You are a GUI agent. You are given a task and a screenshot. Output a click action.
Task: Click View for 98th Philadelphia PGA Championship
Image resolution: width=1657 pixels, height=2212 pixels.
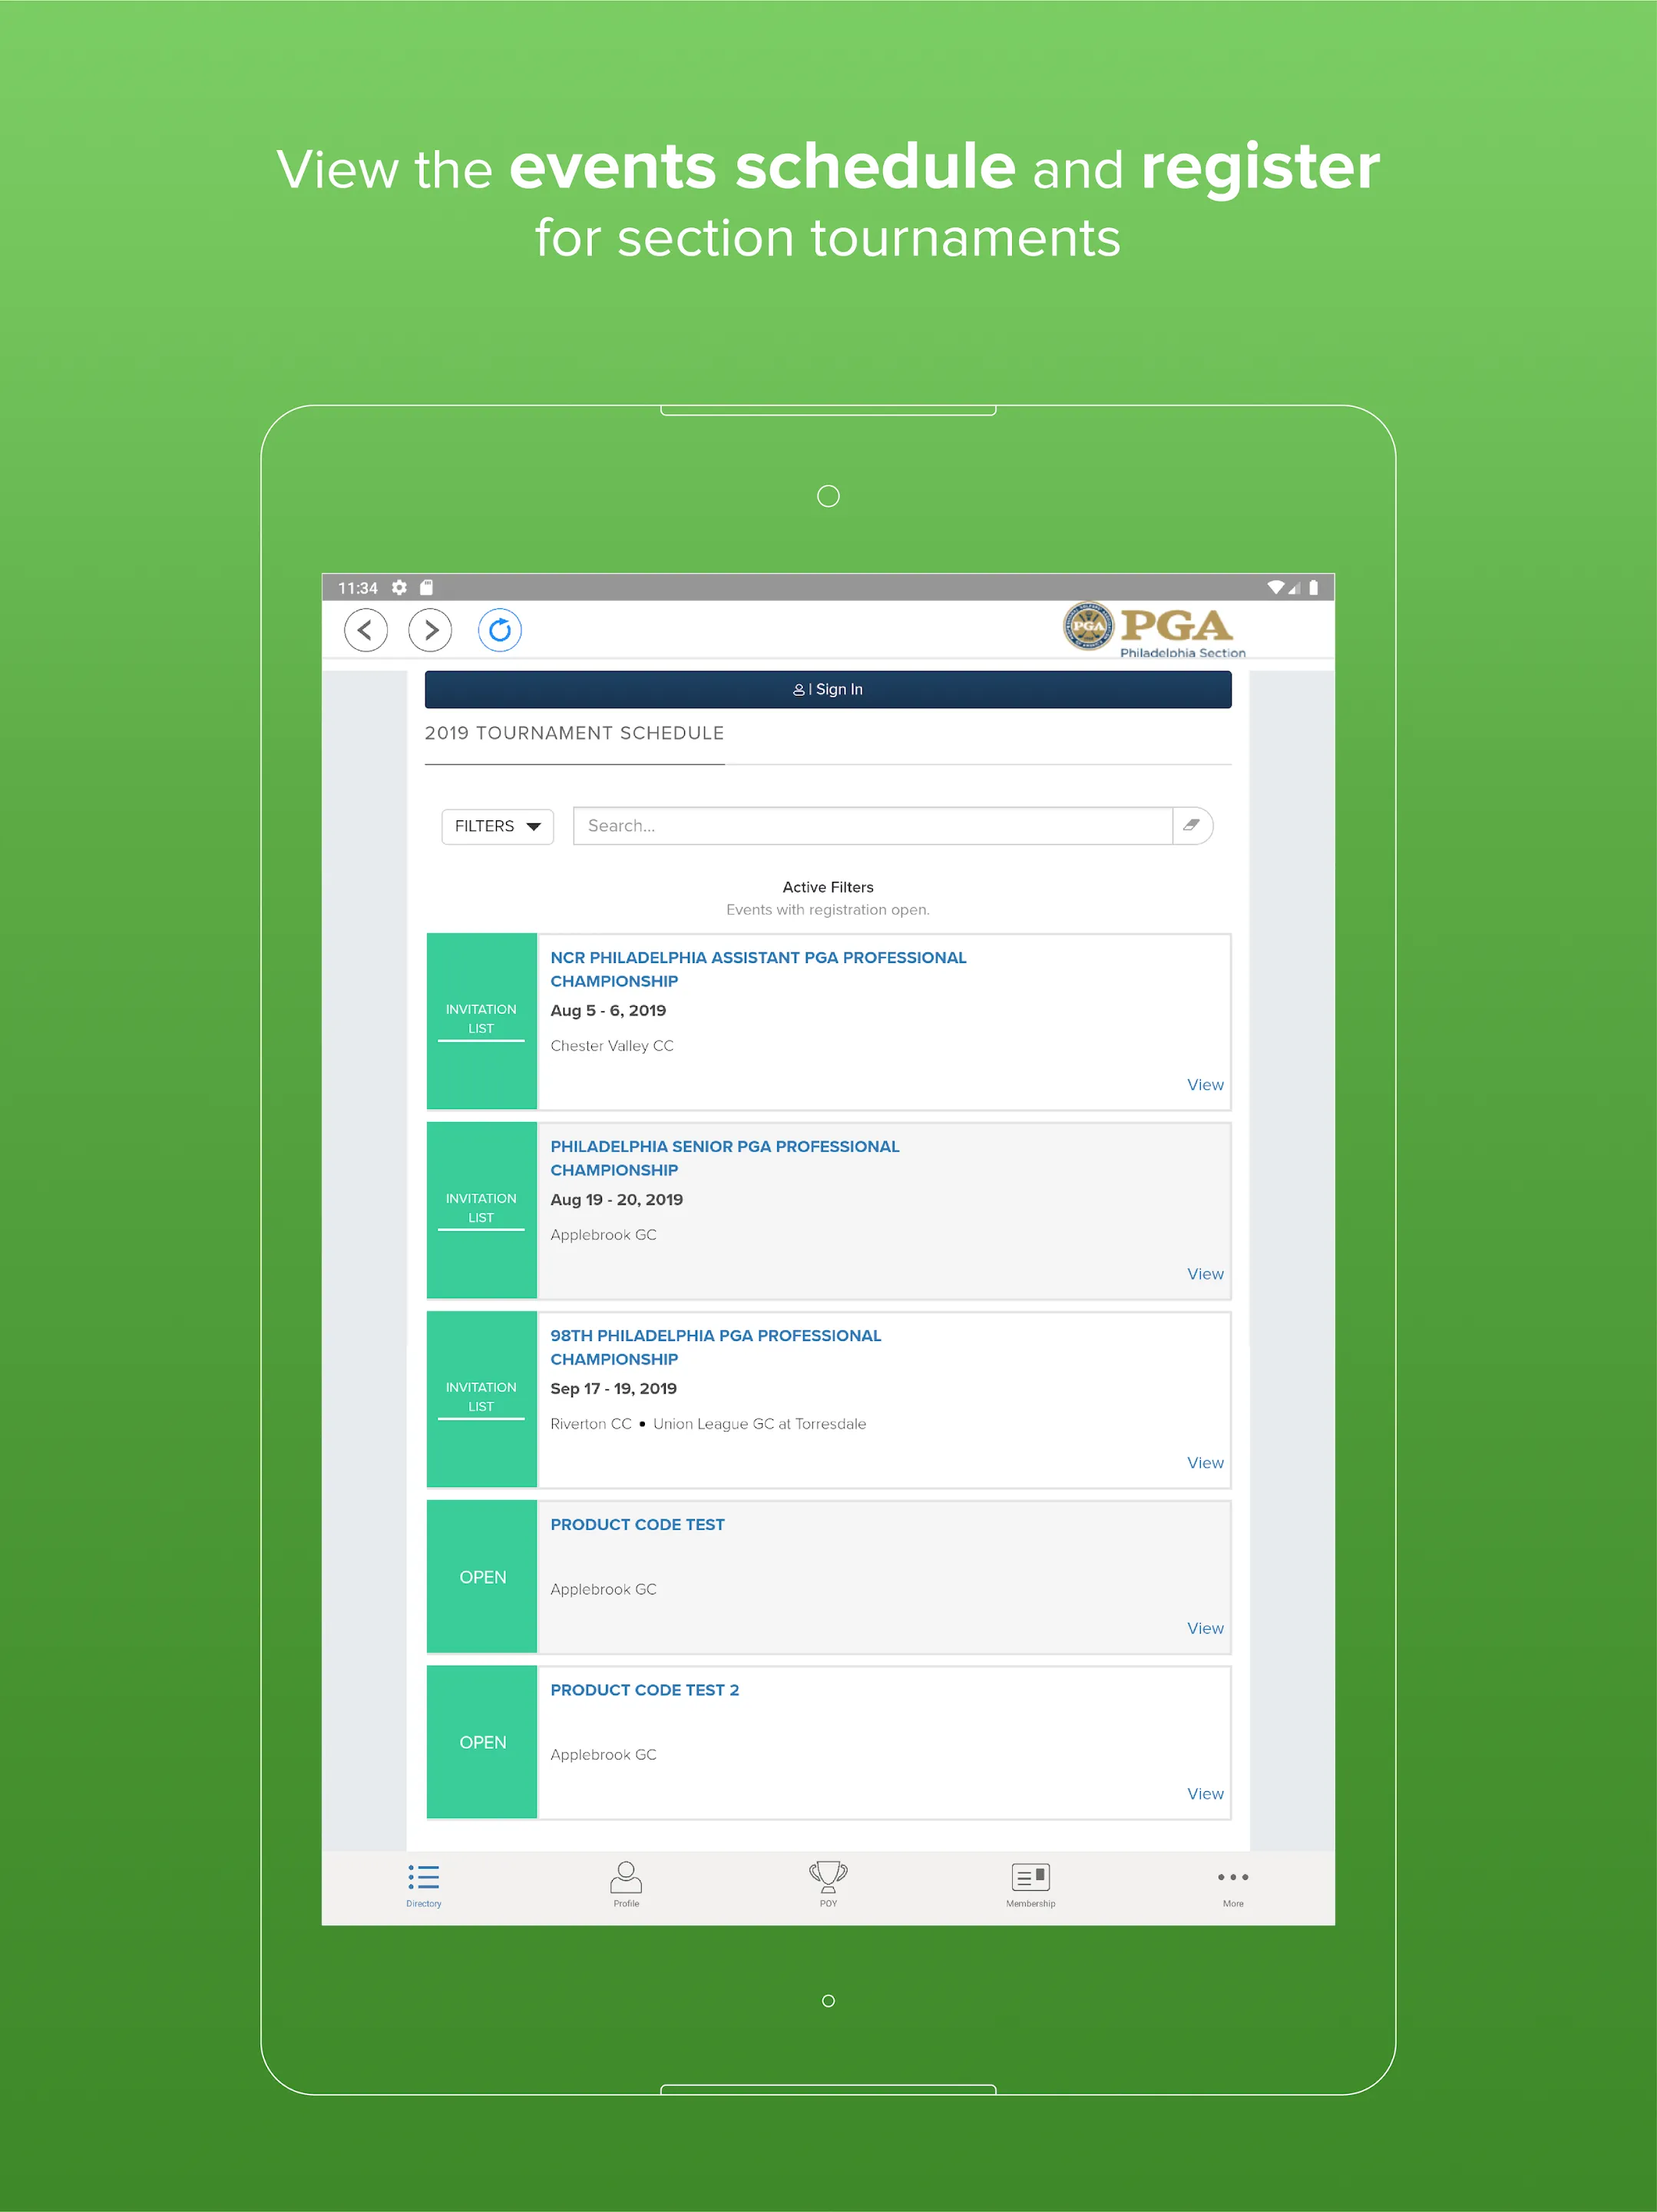(1206, 1462)
